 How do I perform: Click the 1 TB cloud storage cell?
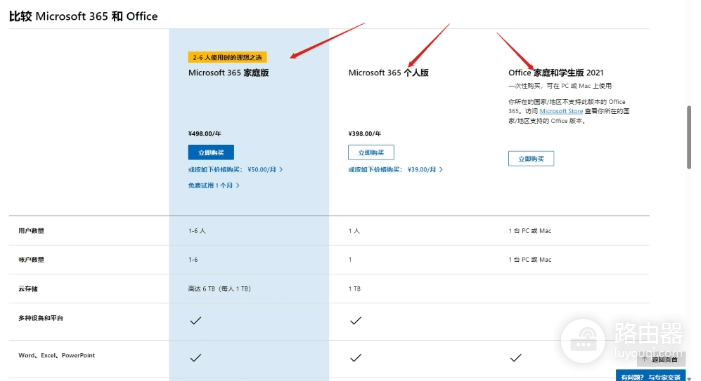coord(355,289)
